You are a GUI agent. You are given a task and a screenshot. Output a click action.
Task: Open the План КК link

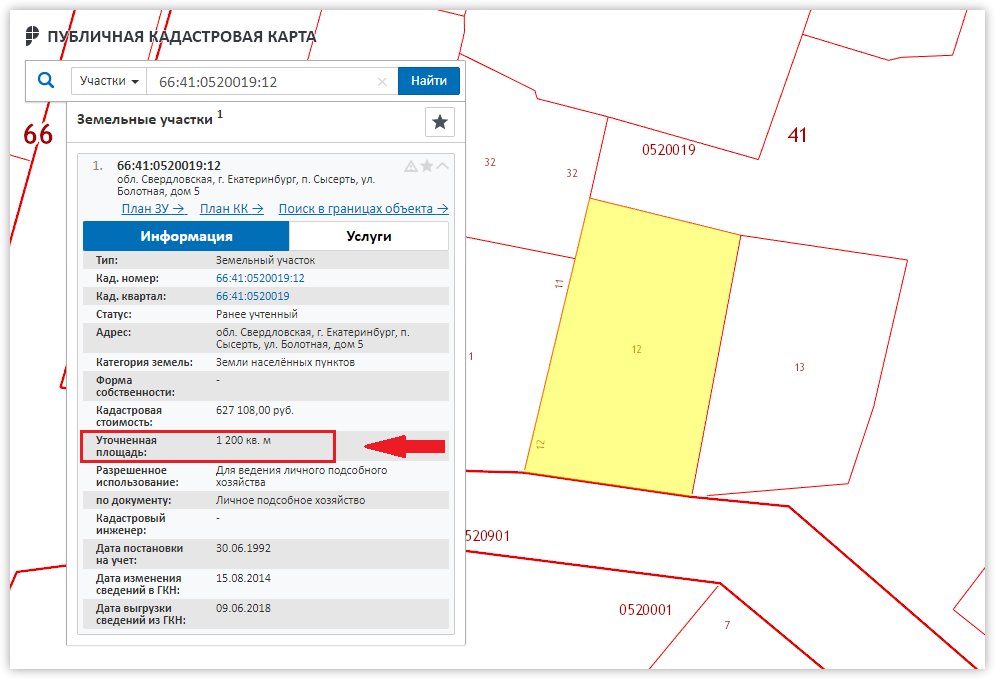pyautogui.click(x=232, y=209)
